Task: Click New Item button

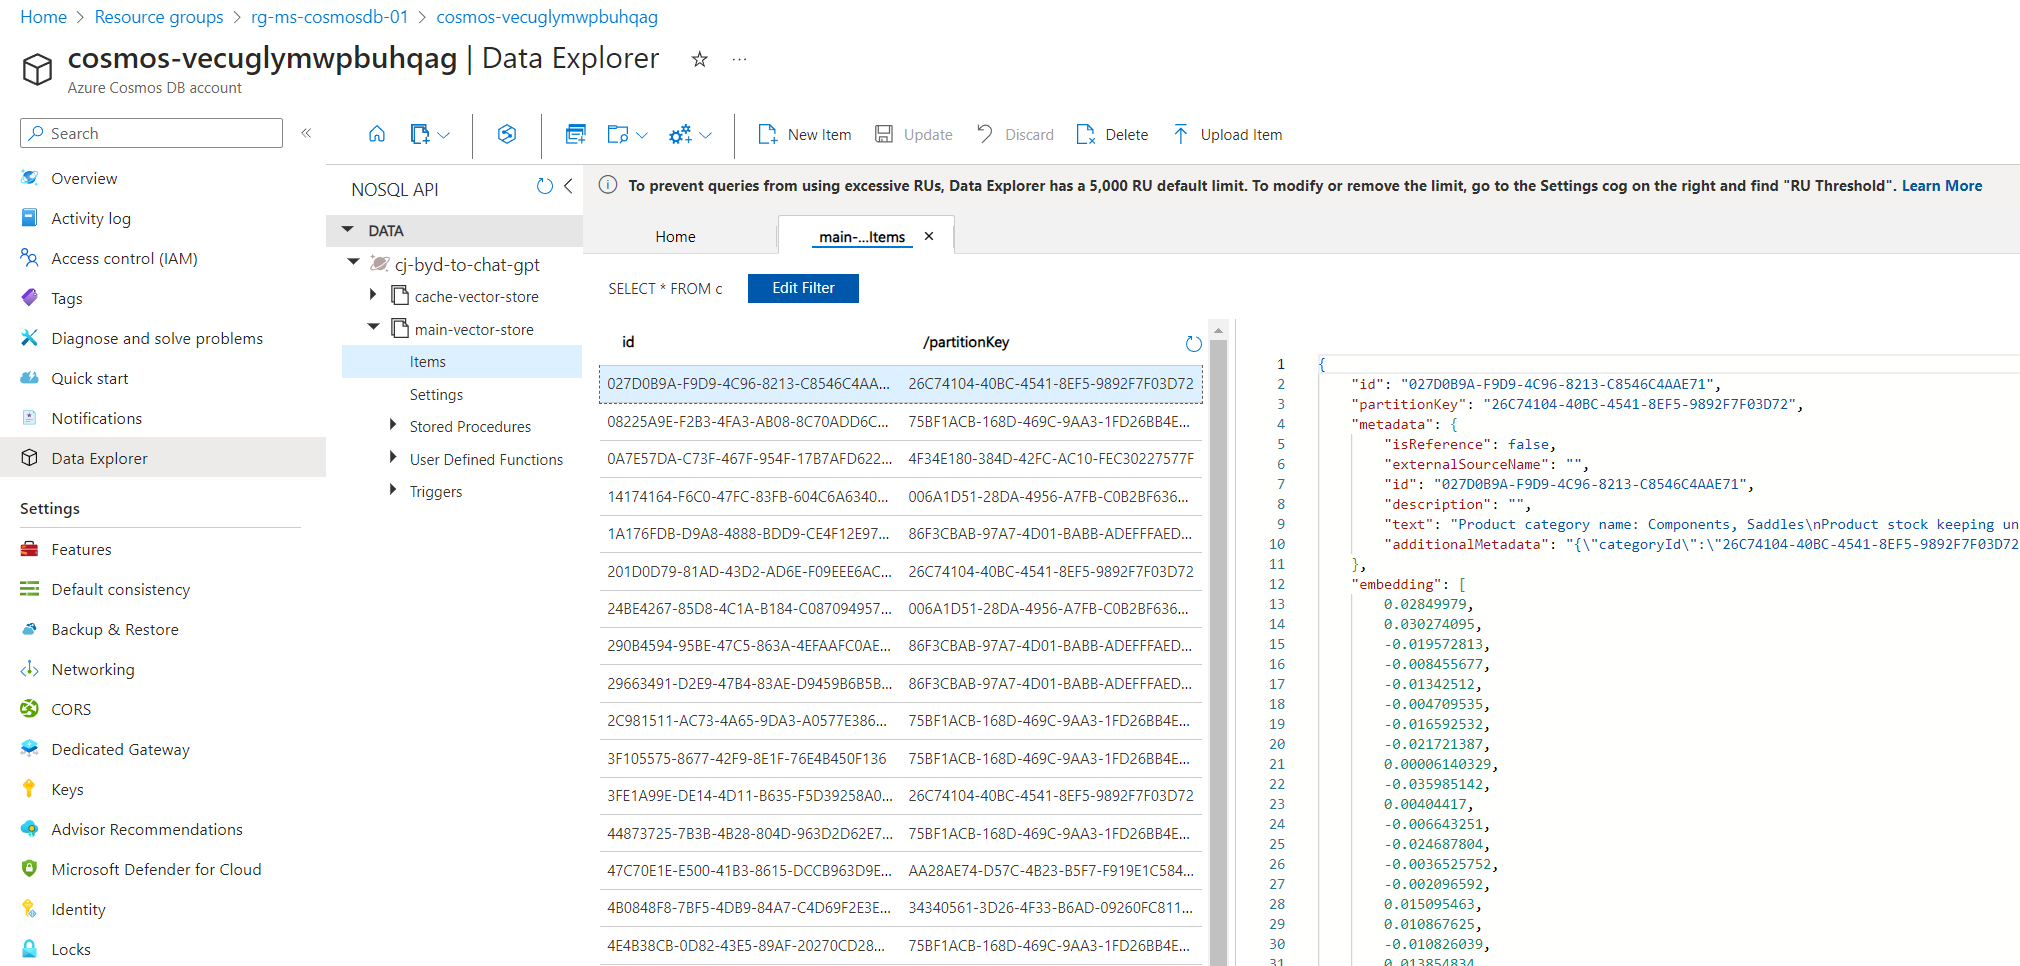Action: (805, 134)
